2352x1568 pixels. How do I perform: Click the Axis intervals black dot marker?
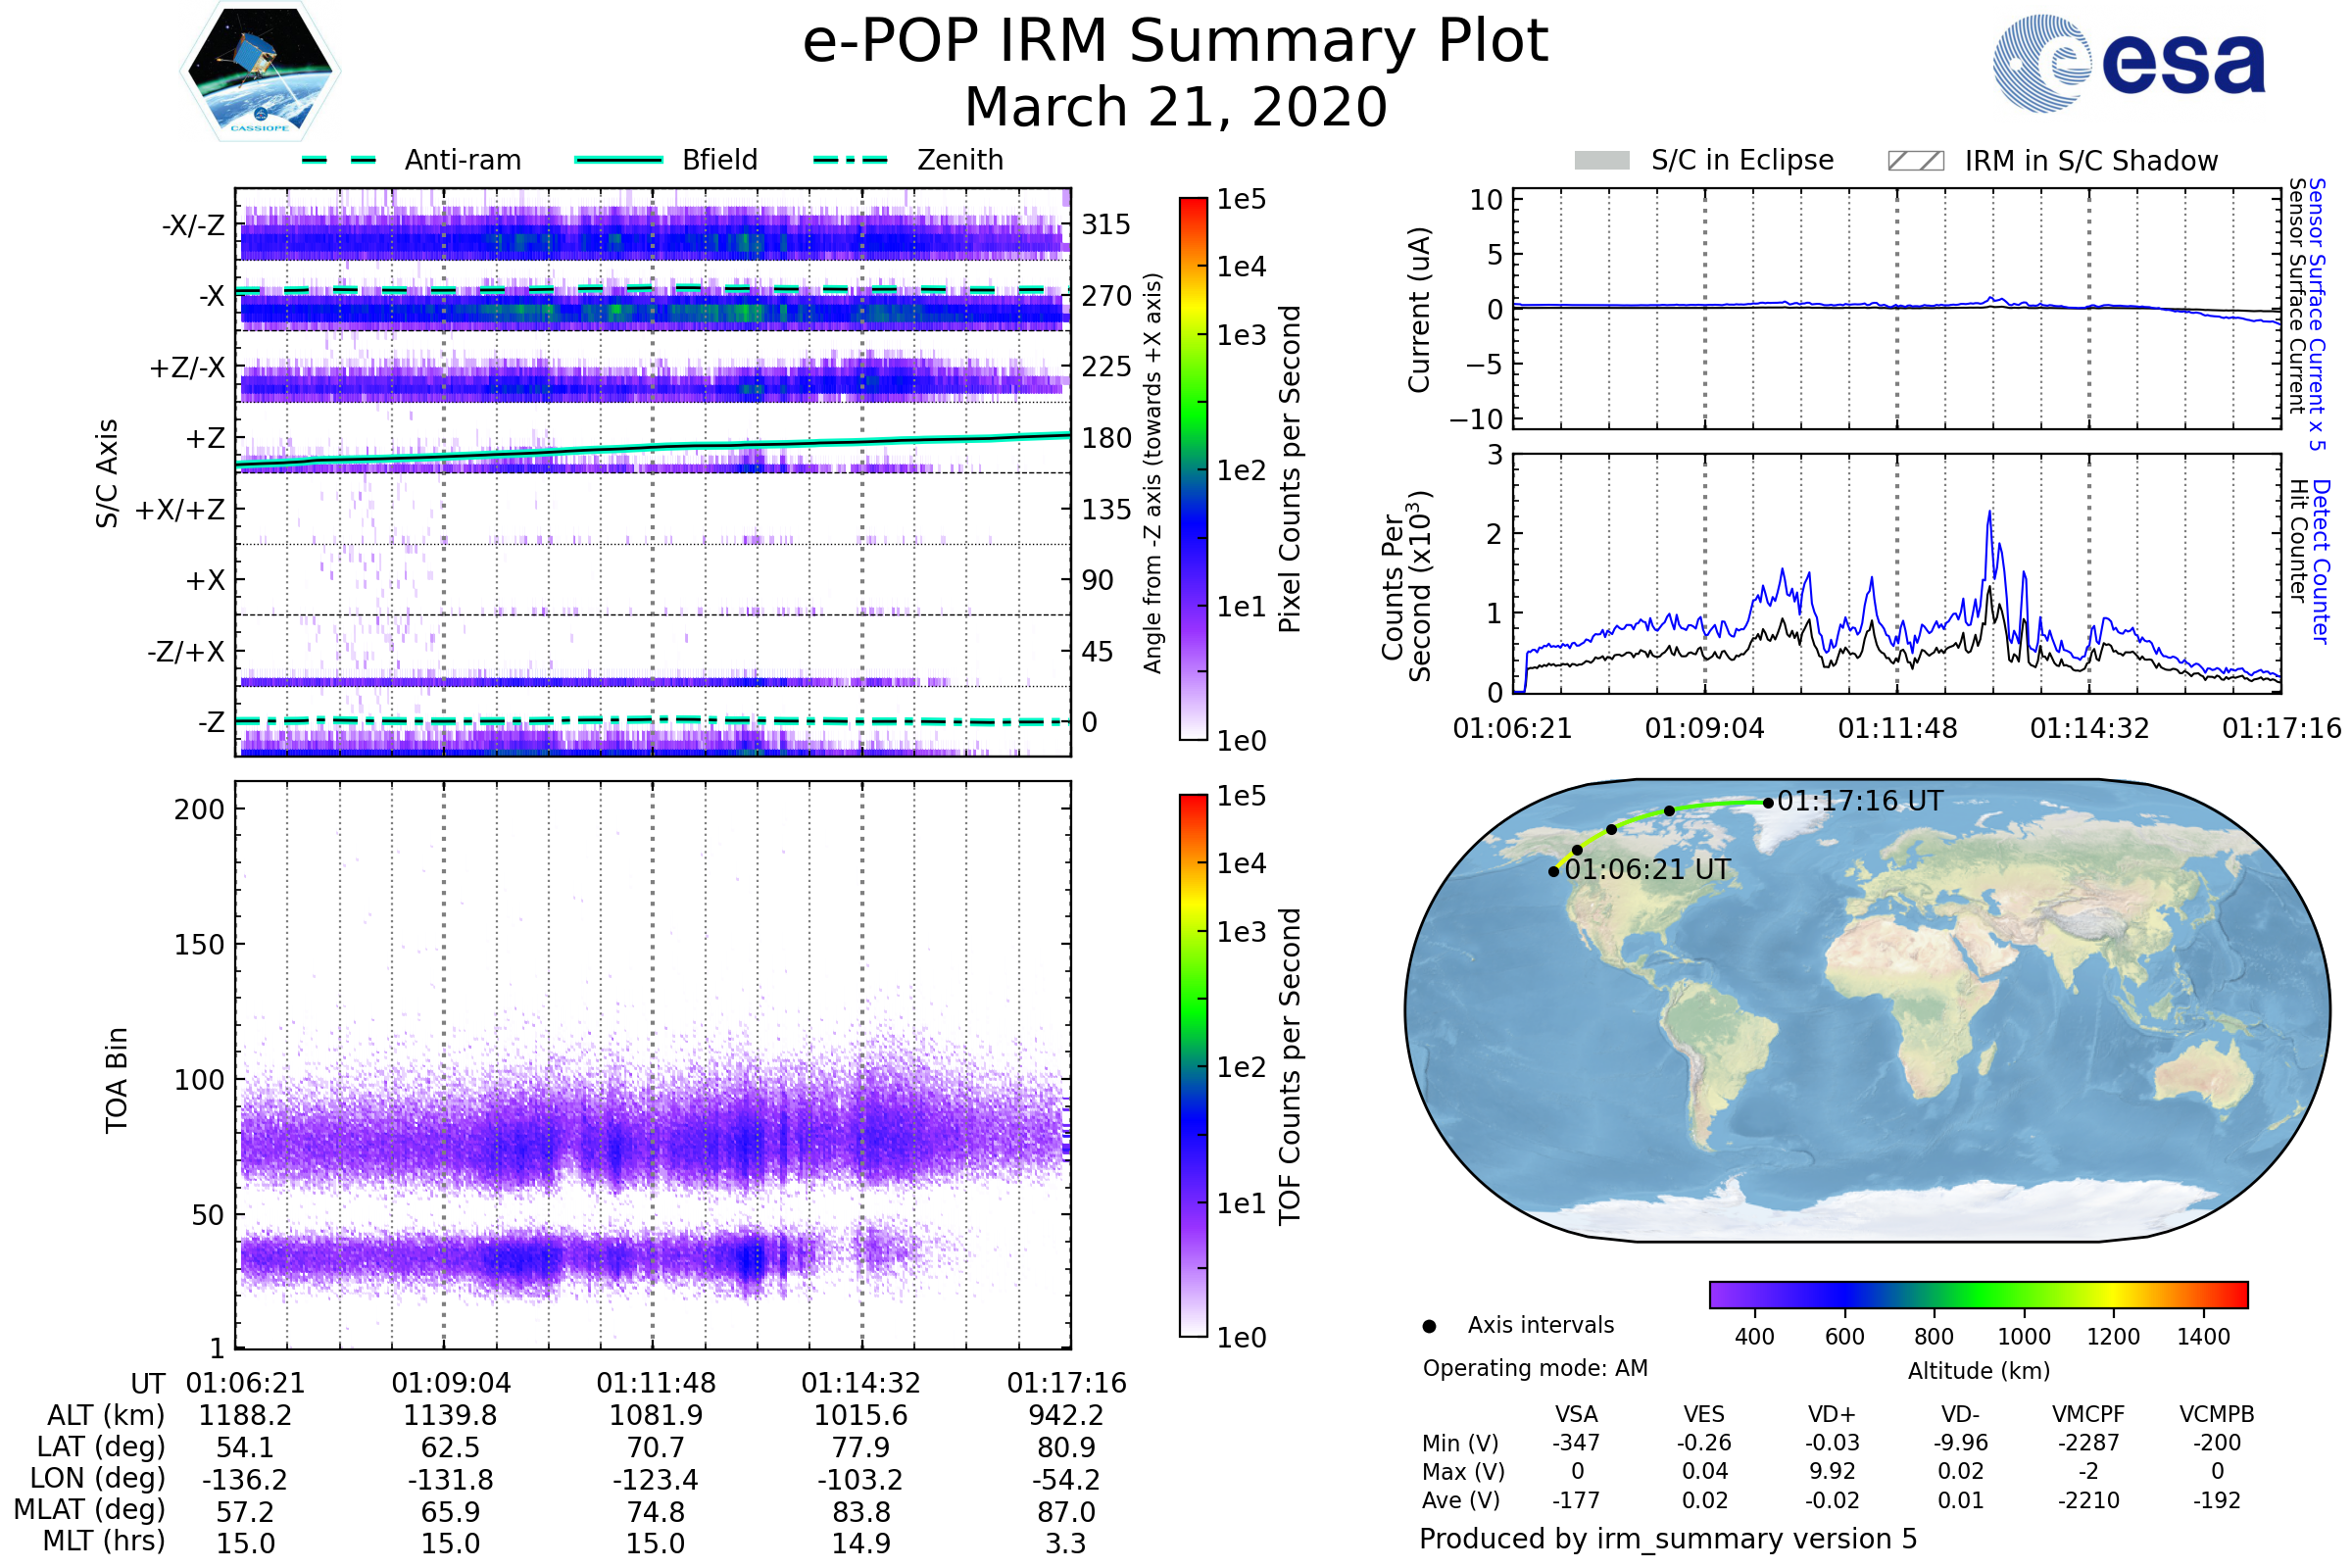point(1429,1326)
